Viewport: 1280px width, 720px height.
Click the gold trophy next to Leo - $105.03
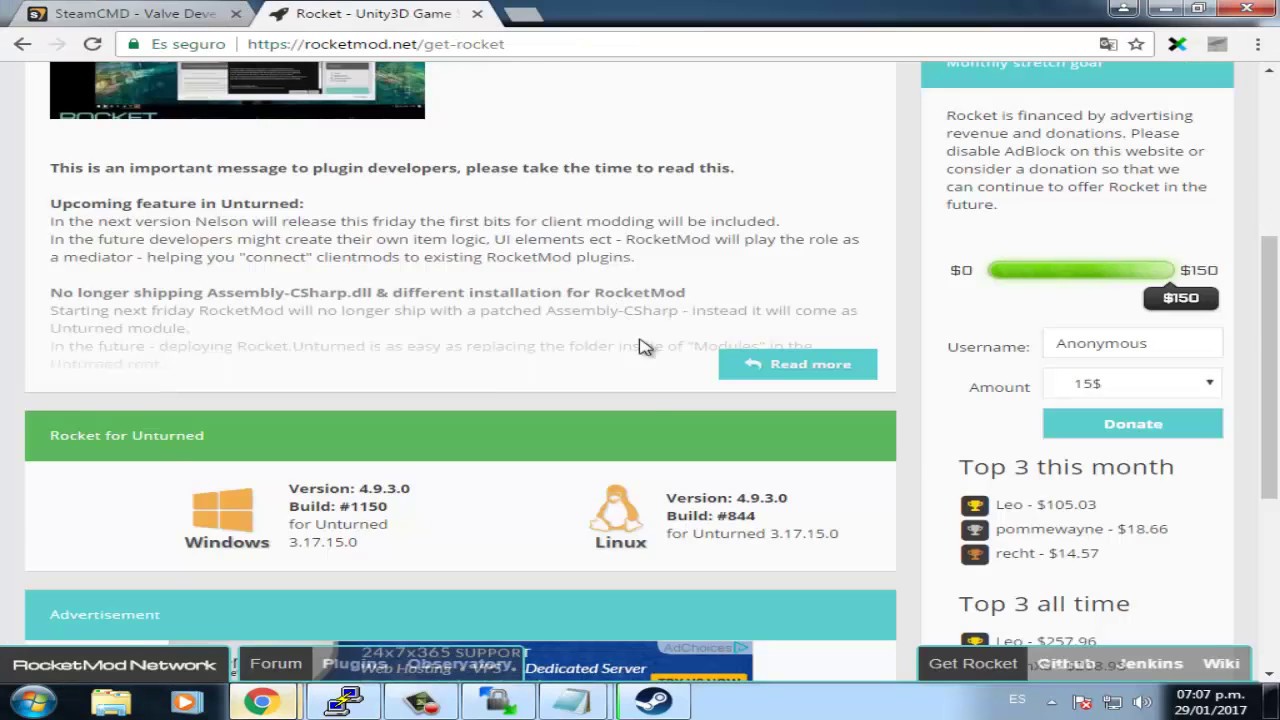coord(974,506)
